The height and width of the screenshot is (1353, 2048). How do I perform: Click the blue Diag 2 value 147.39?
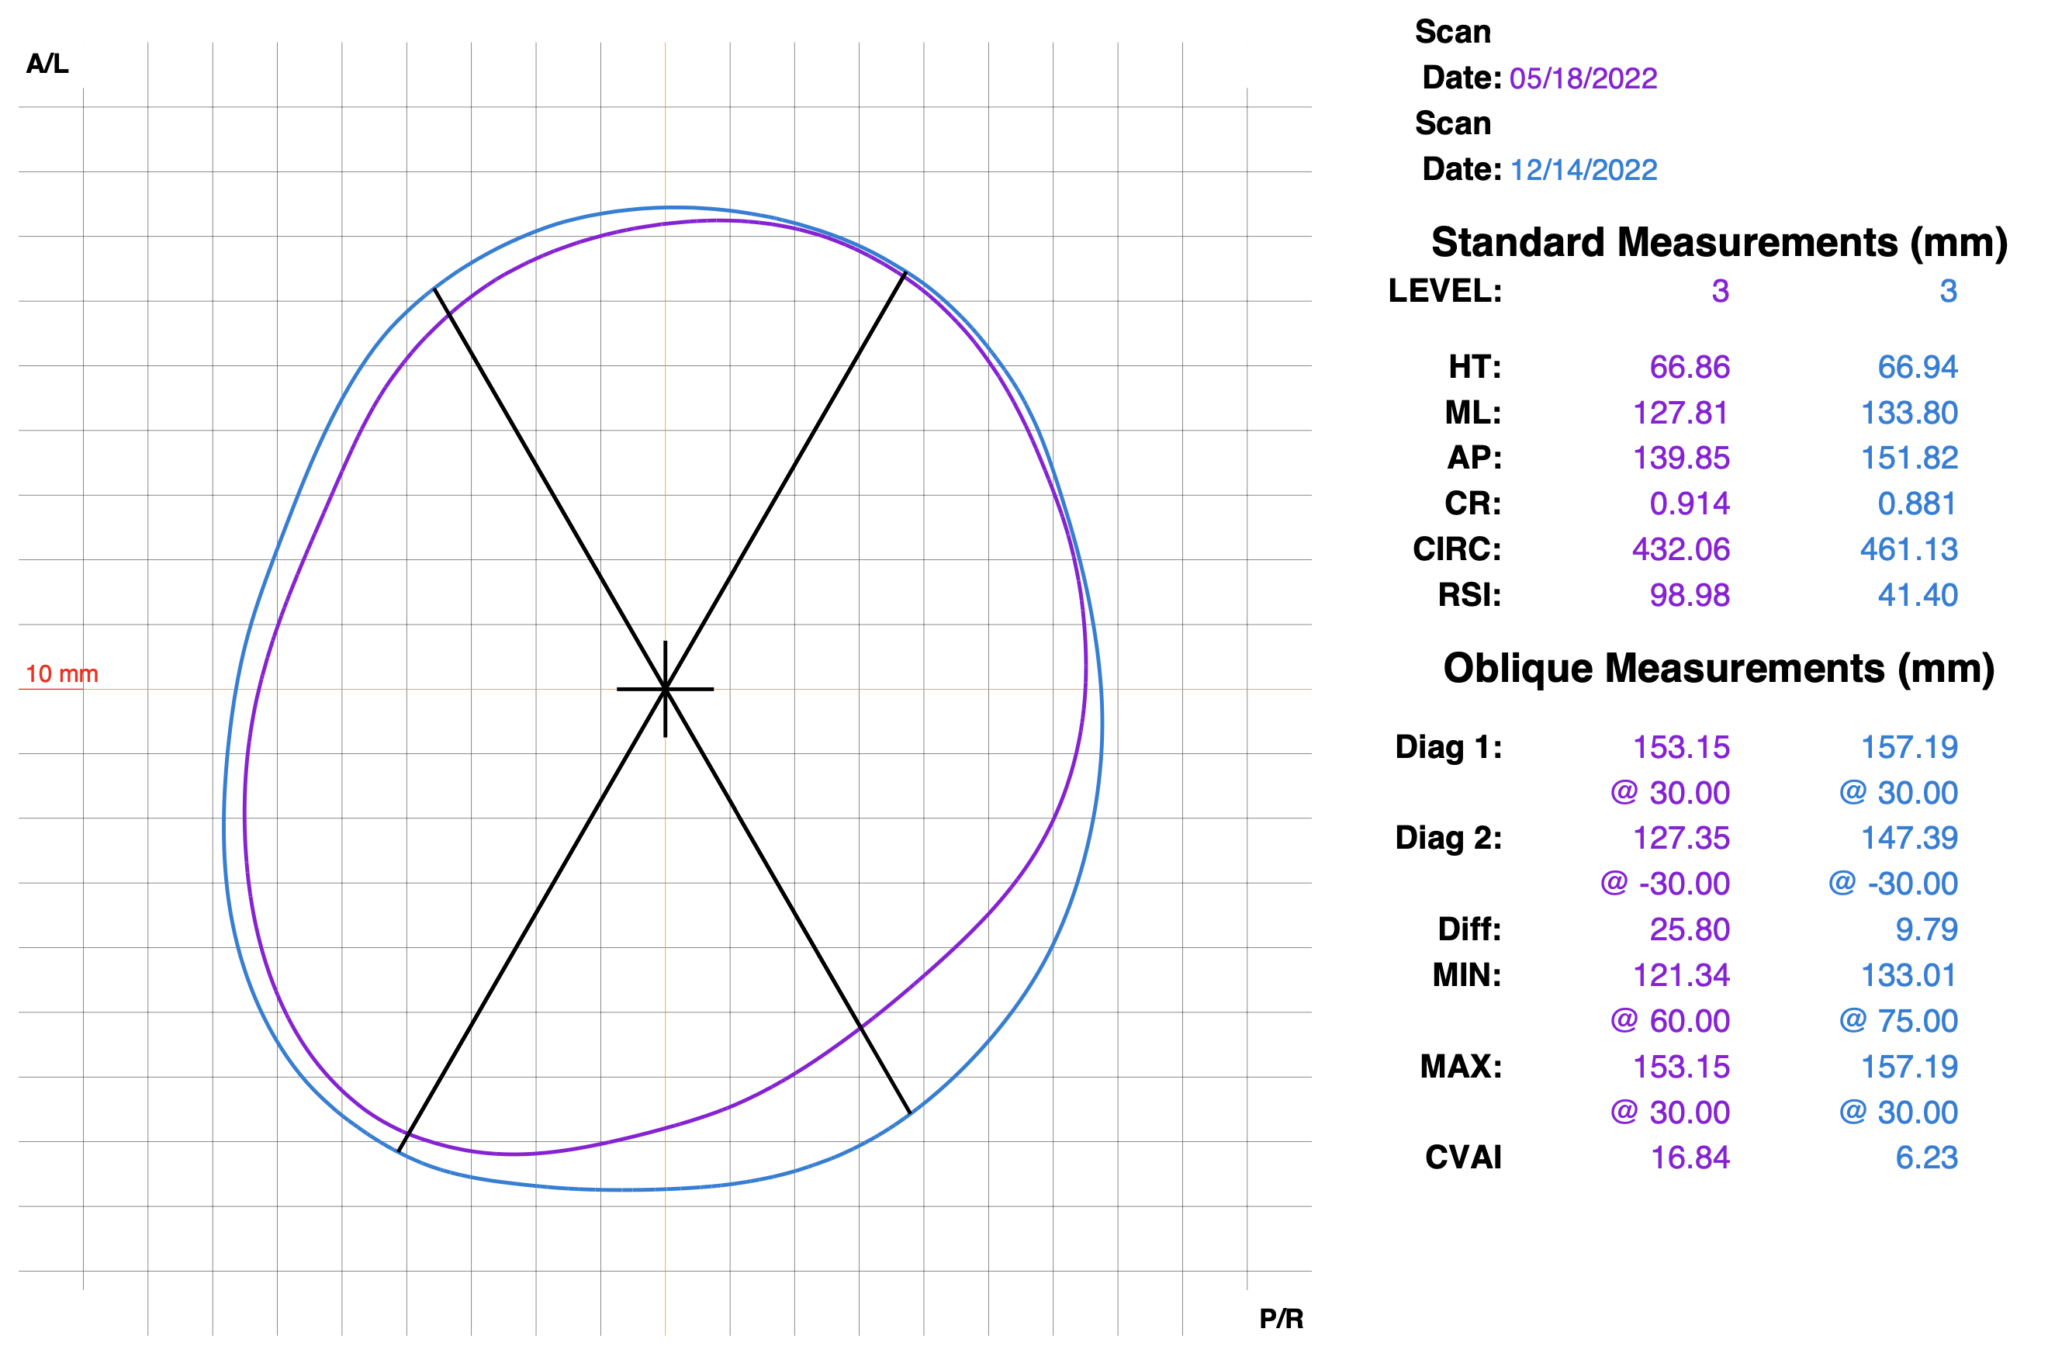click(1908, 838)
